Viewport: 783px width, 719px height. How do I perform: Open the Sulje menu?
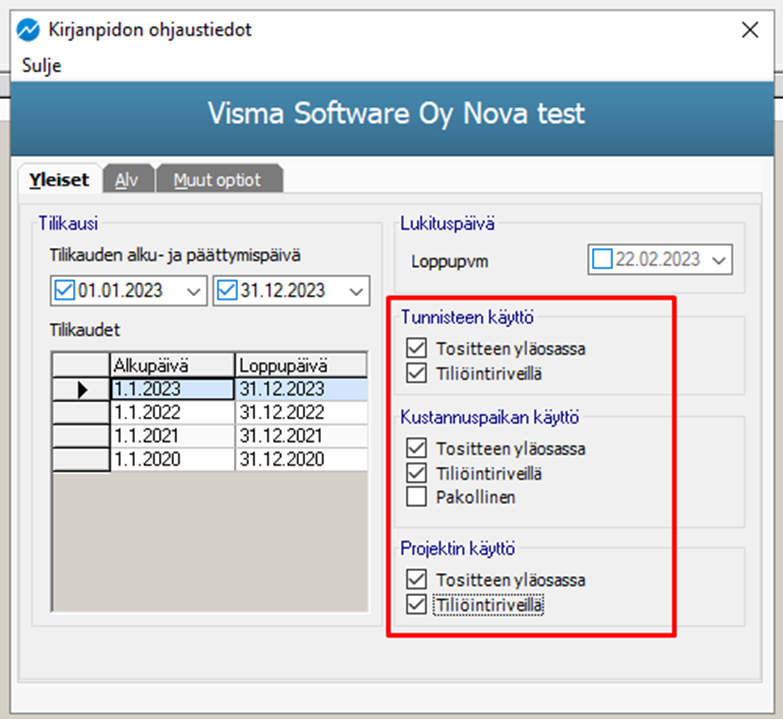coord(41,65)
